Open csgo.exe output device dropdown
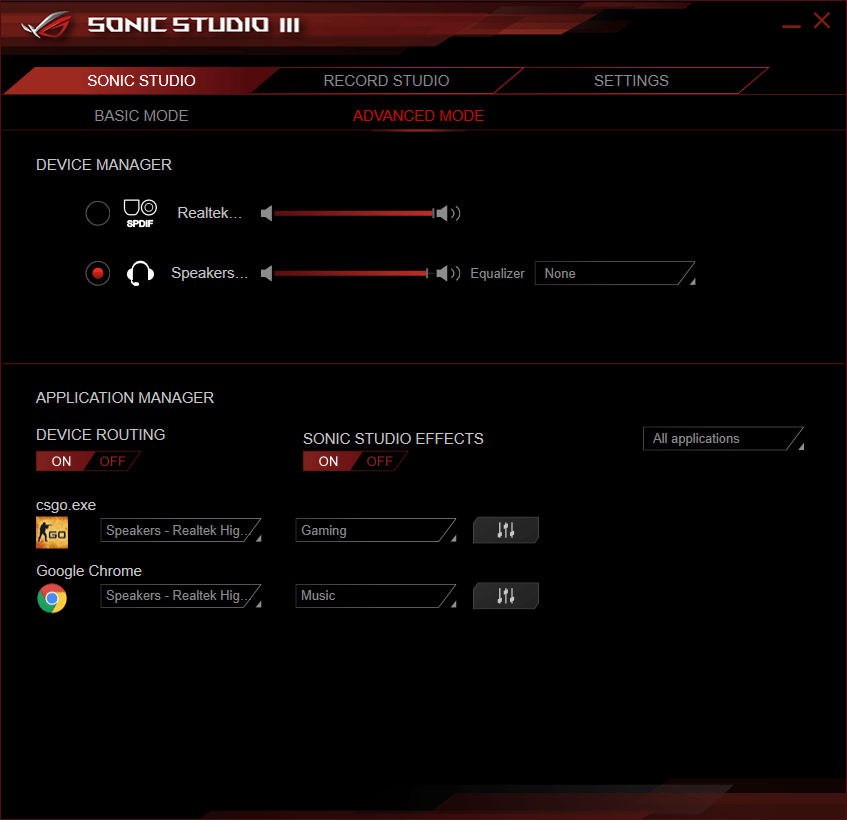Viewport: 847px width, 820px height. pos(181,530)
